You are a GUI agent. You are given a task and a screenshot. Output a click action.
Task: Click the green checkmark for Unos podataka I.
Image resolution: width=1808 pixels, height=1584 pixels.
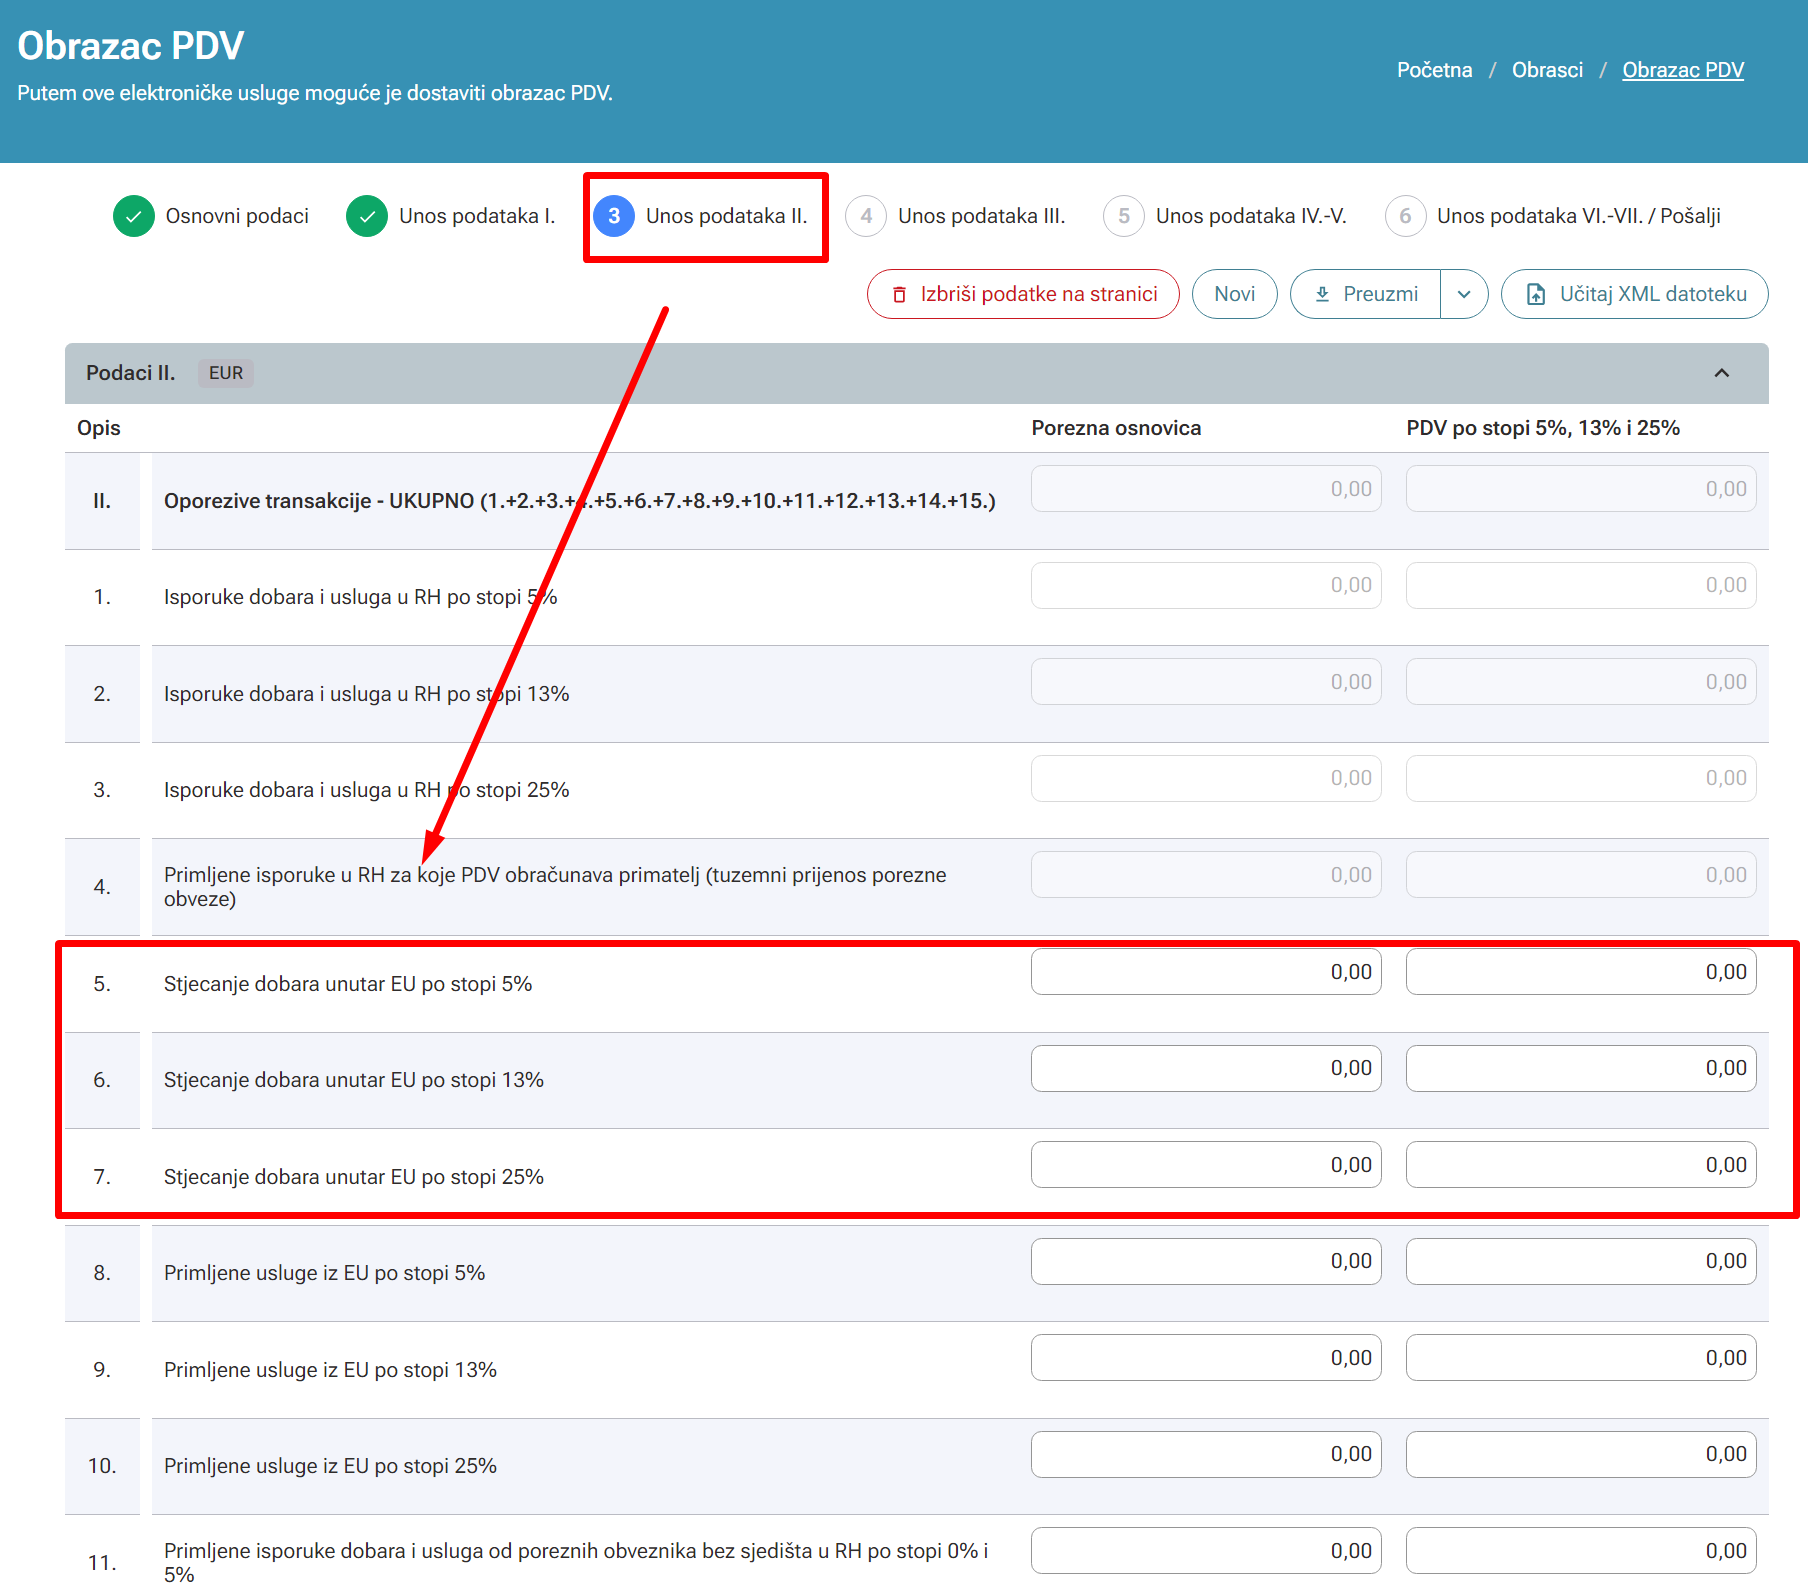(367, 216)
